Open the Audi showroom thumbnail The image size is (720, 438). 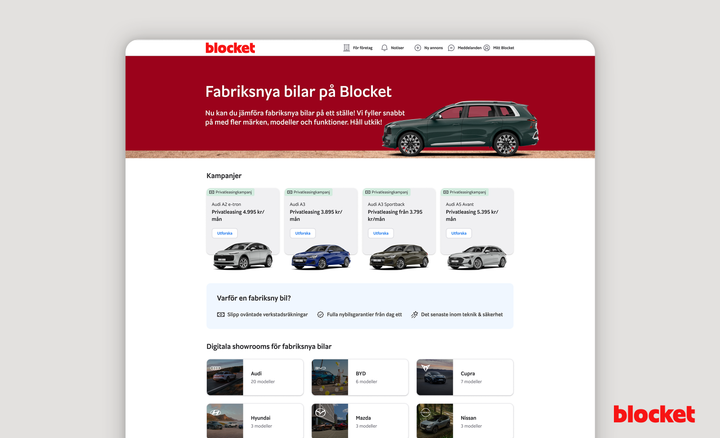click(x=225, y=377)
